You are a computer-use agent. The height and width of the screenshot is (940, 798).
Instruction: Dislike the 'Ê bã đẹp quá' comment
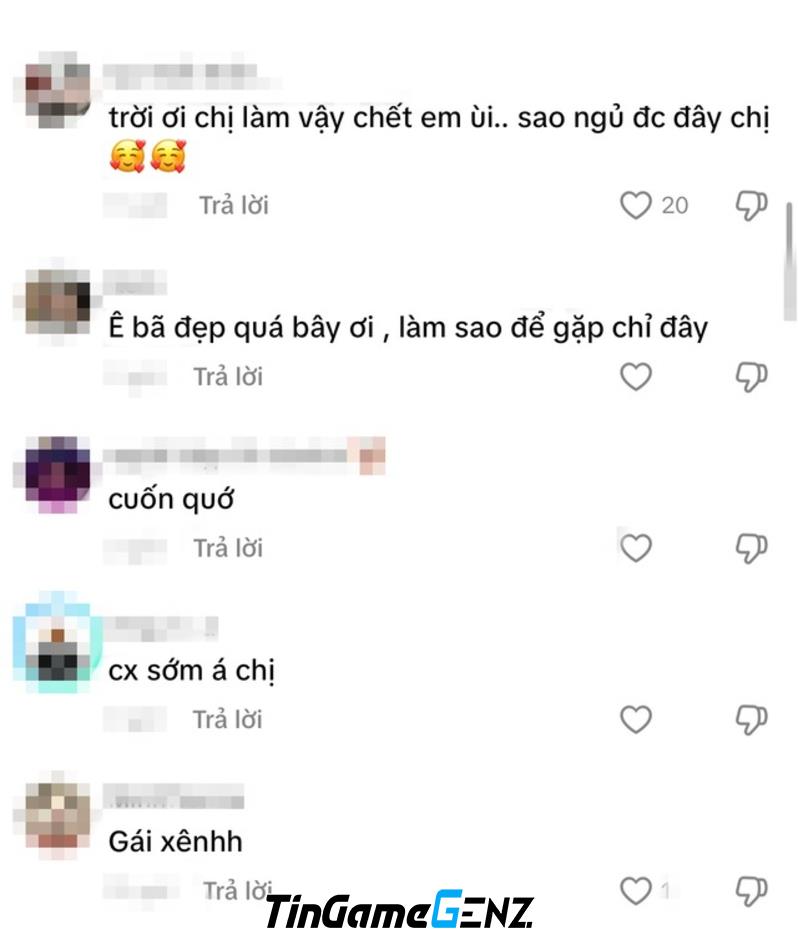coord(751,378)
